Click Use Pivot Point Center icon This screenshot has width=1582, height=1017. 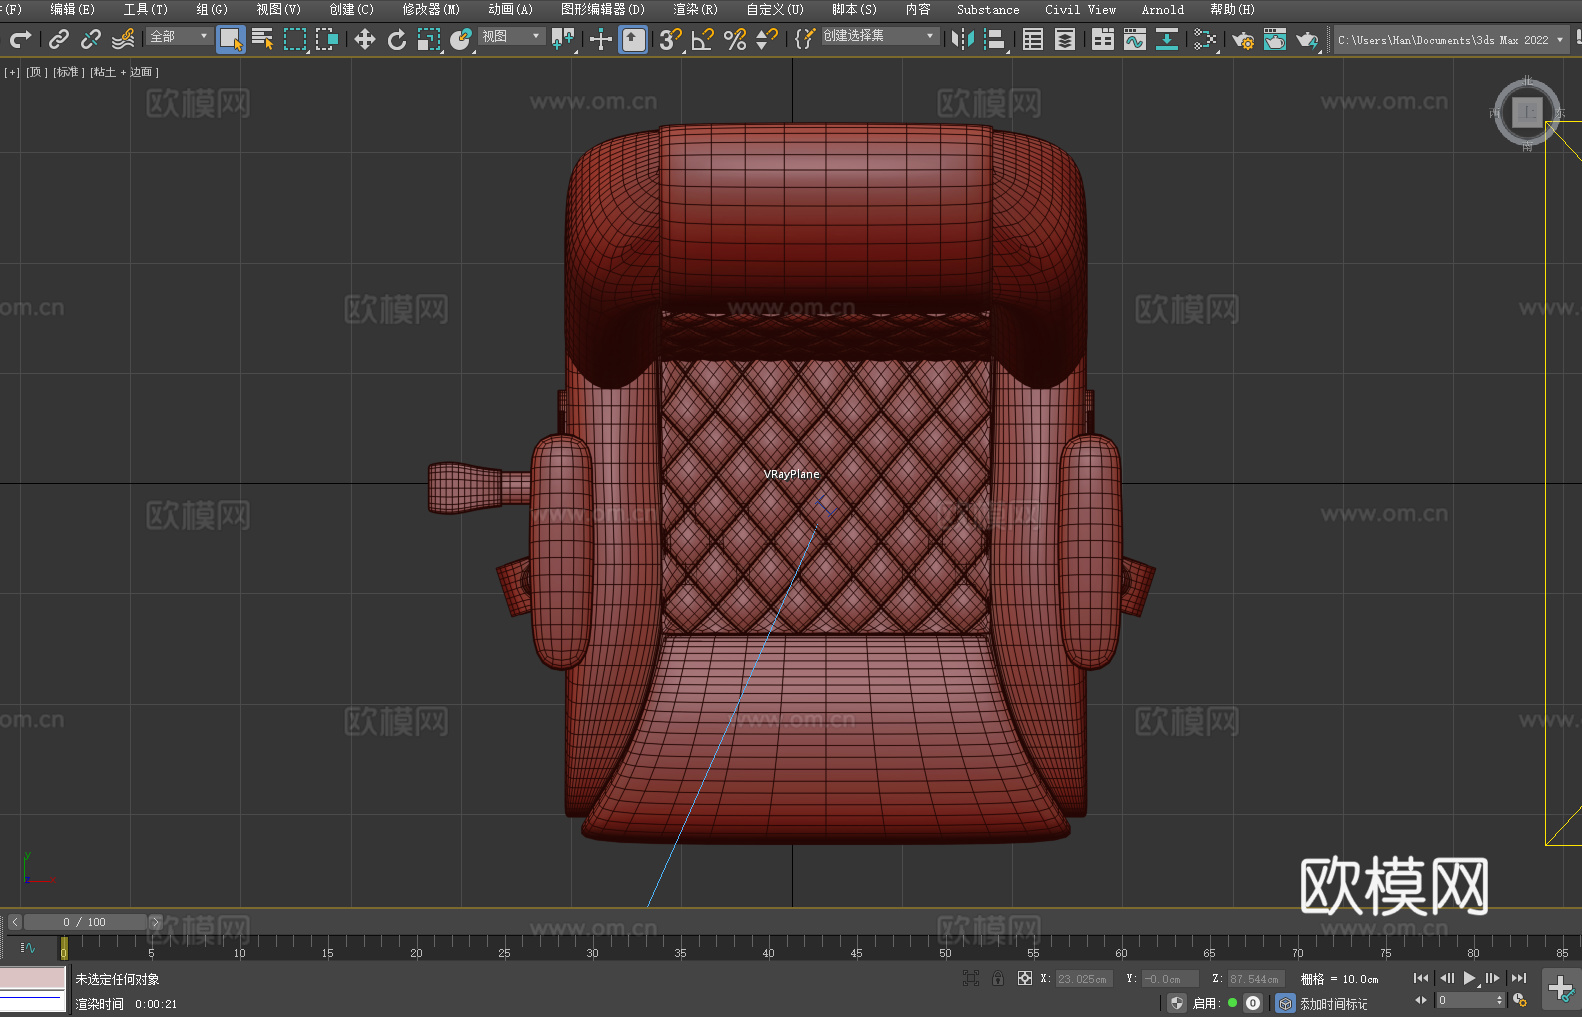click(563, 39)
